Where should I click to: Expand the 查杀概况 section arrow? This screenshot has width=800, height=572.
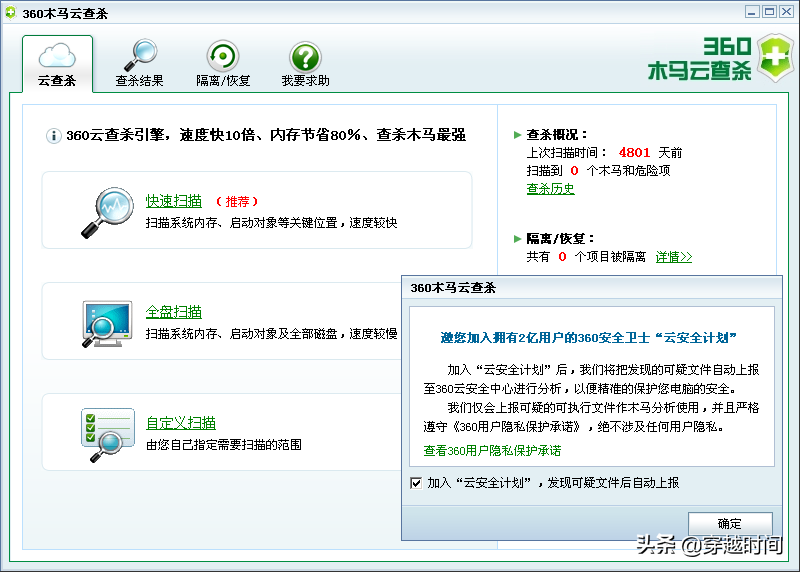pyautogui.click(x=517, y=135)
